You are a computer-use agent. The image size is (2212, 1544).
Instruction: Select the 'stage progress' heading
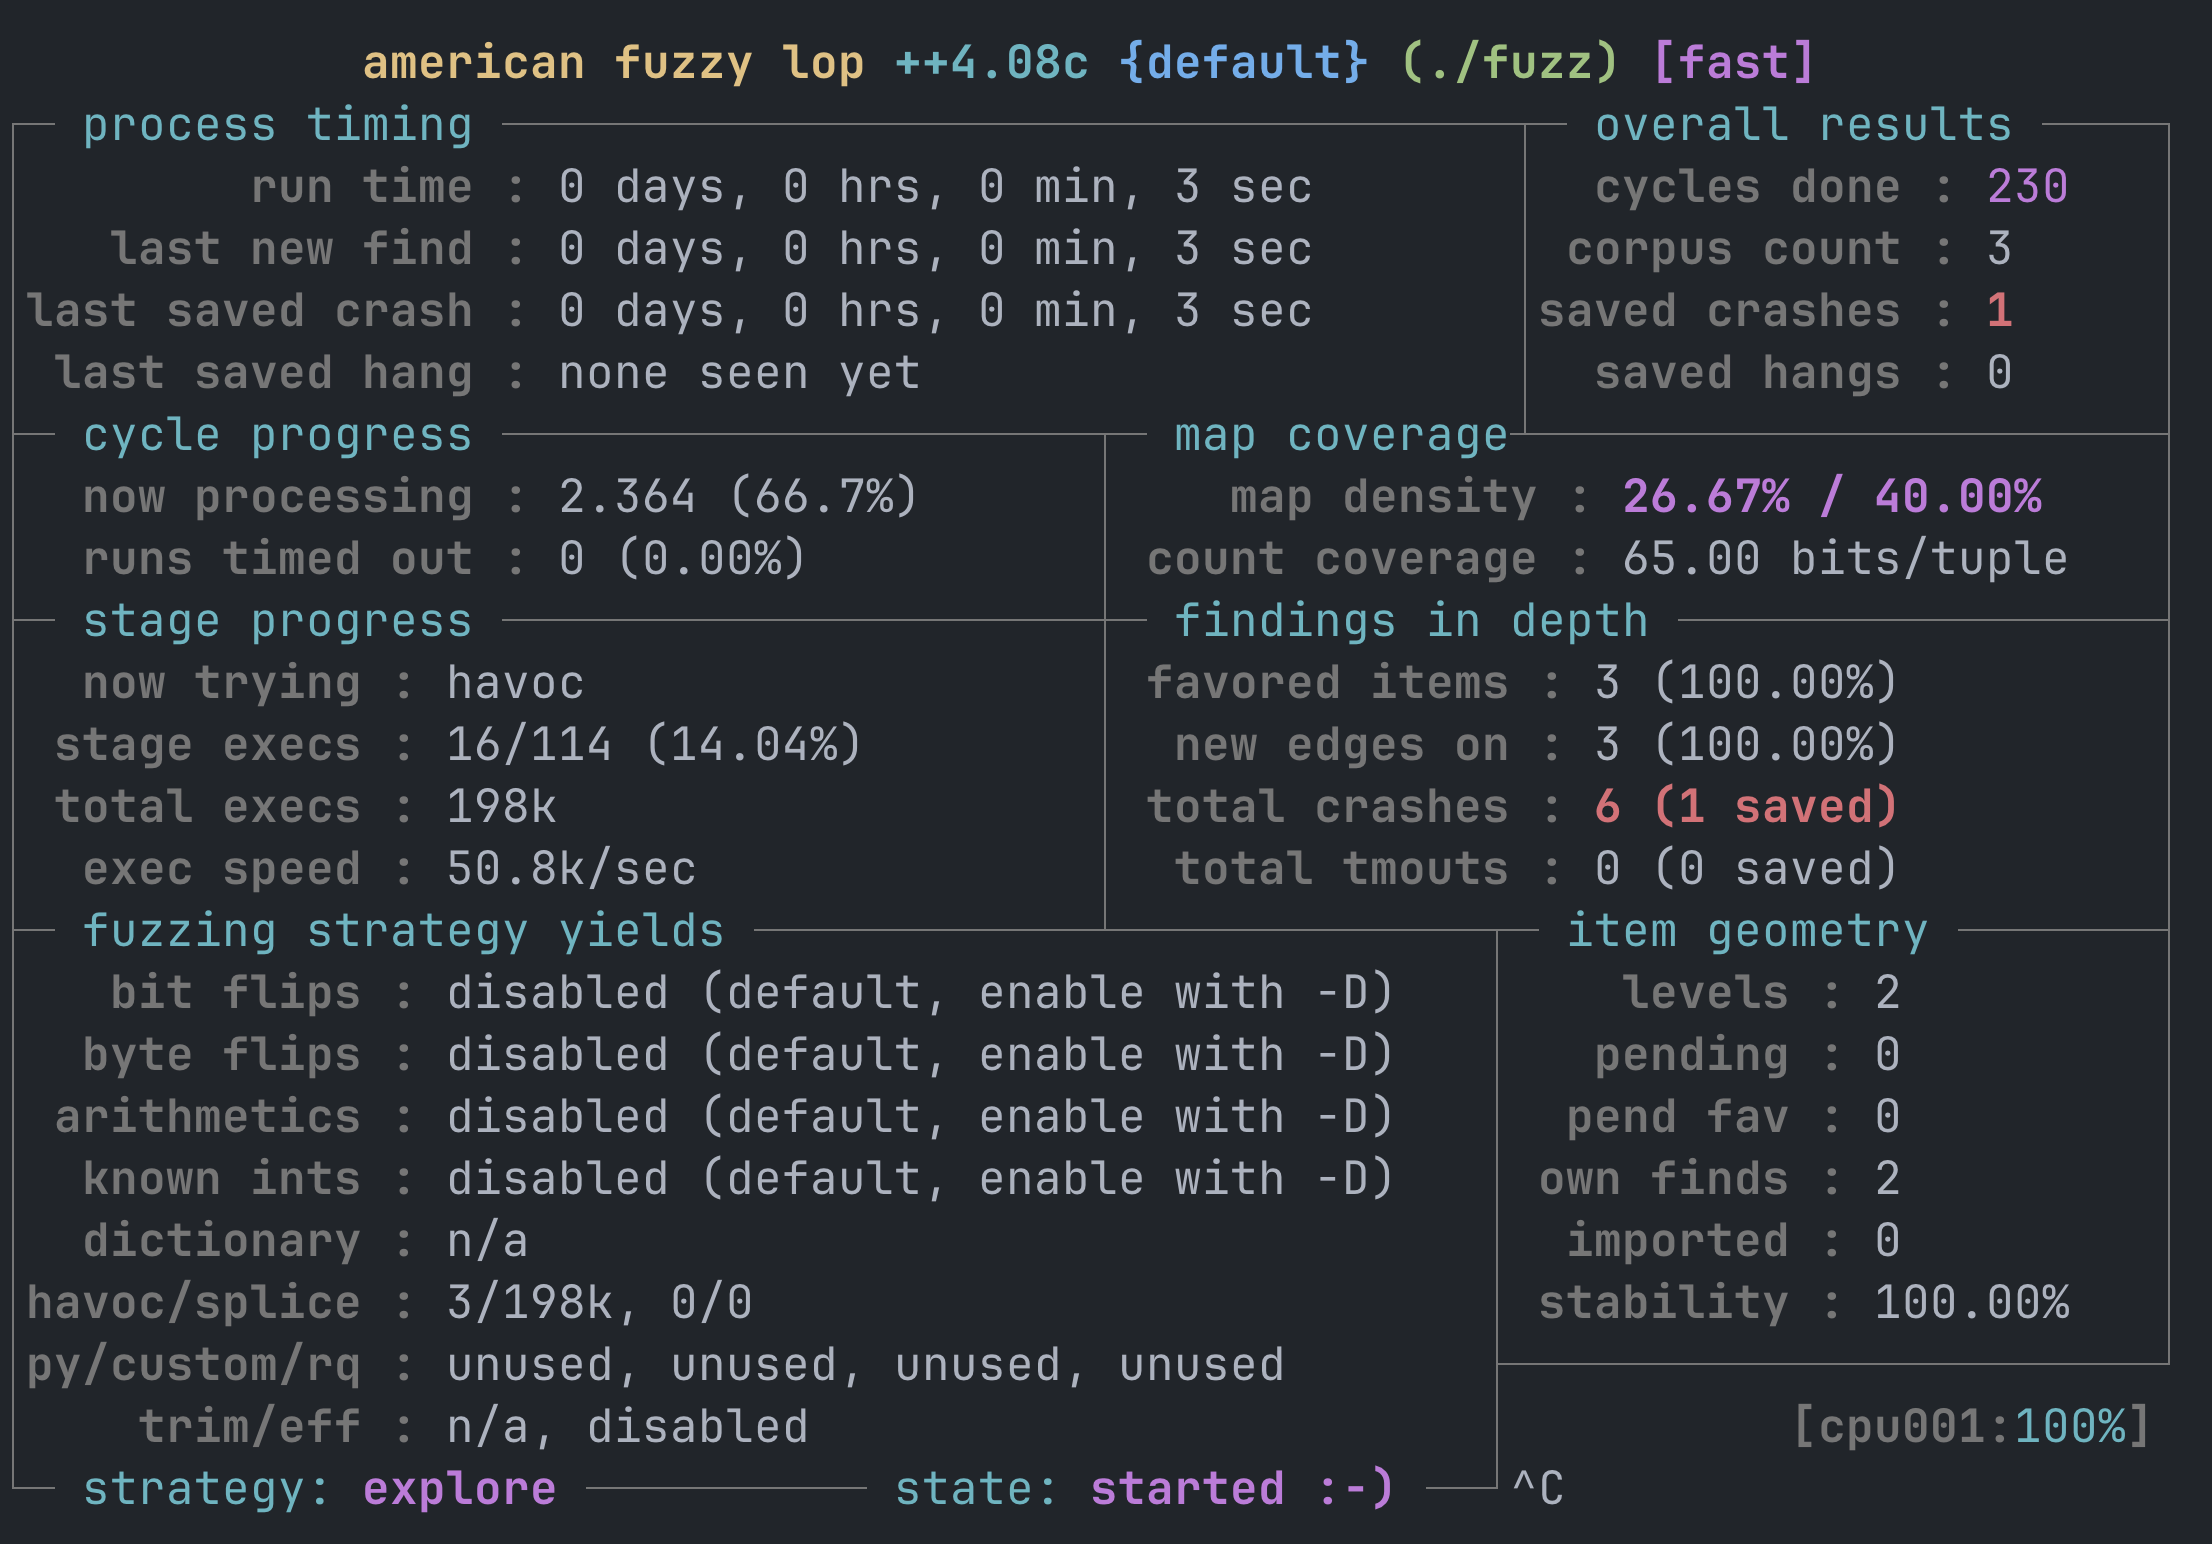277,622
